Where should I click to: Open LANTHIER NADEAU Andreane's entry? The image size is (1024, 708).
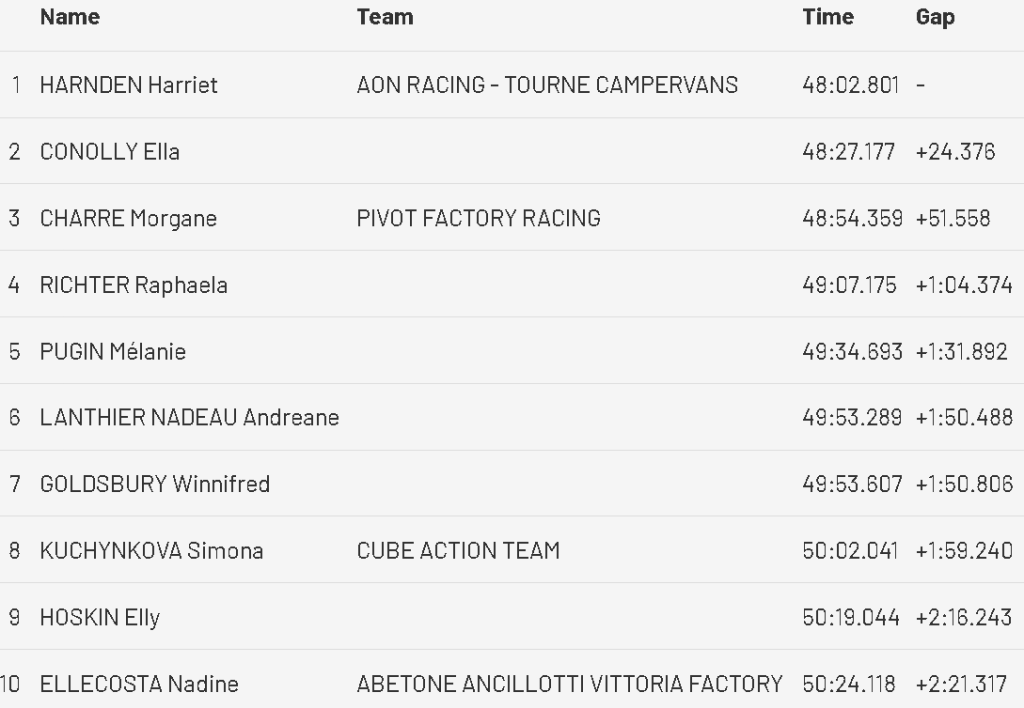pyautogui.click(x=189, y=418)
